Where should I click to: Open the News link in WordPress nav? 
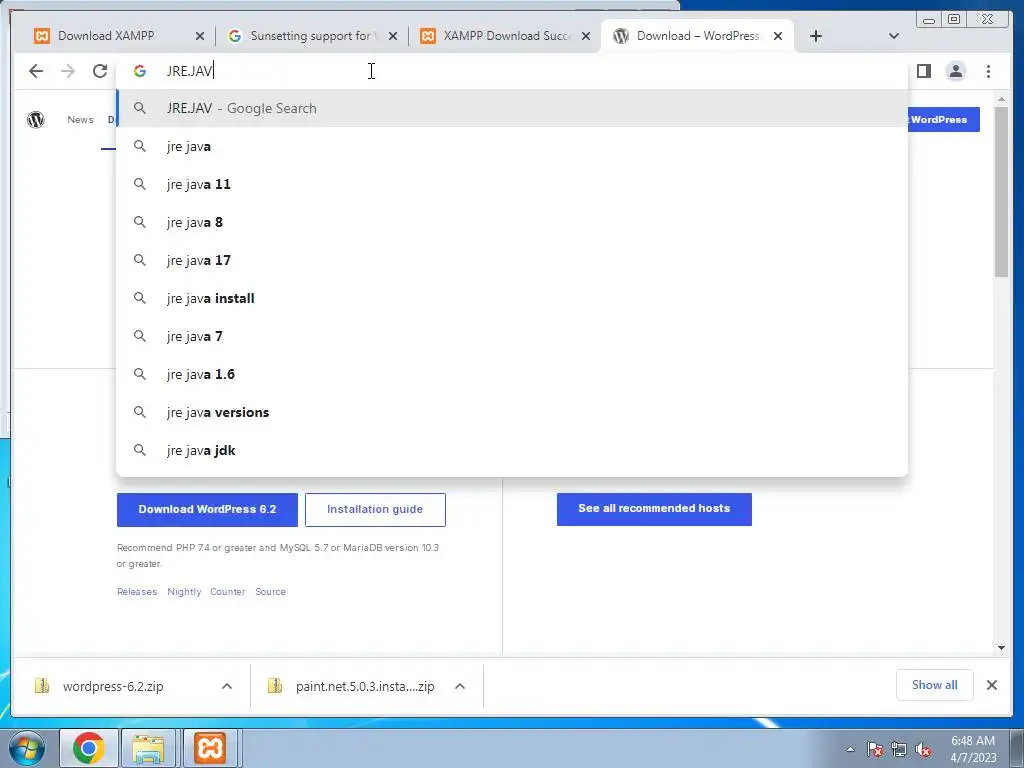(80, 120)
